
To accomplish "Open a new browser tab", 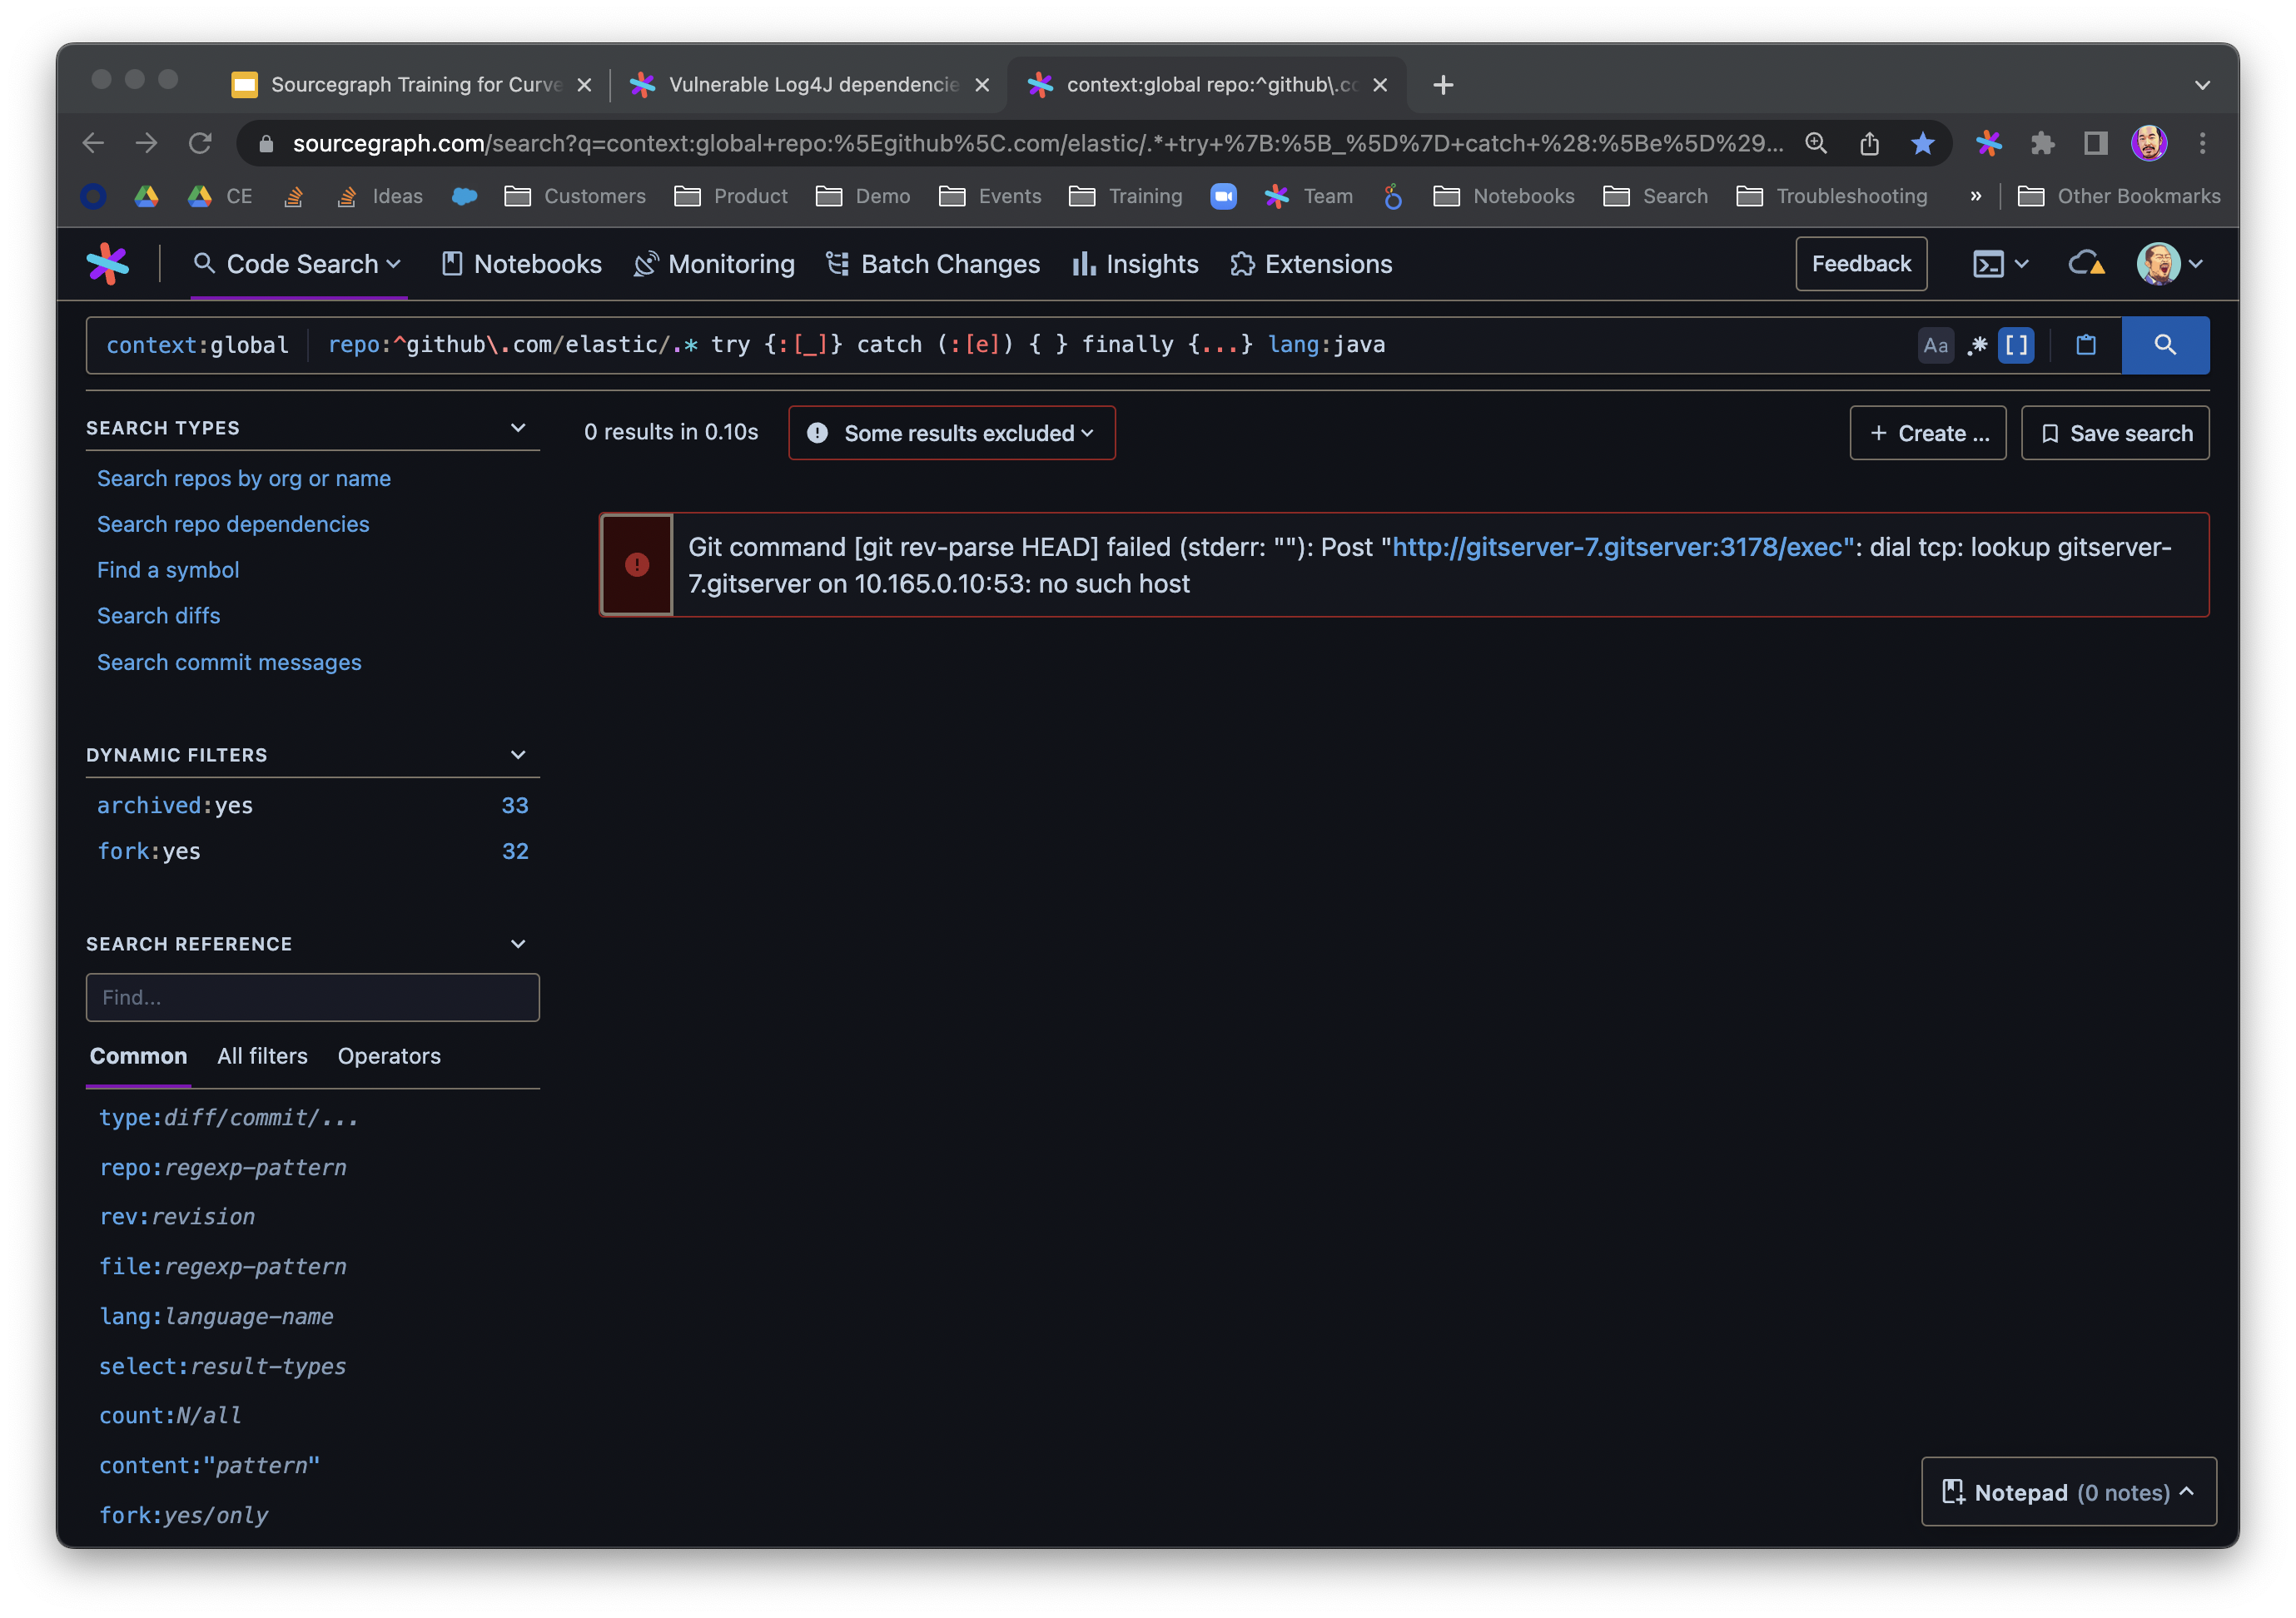I will 1442,85.
